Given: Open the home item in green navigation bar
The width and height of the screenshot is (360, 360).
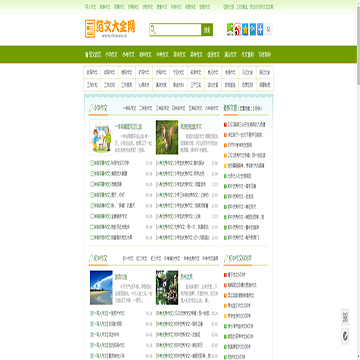Looking at the screenshot, I should [93, 55].
